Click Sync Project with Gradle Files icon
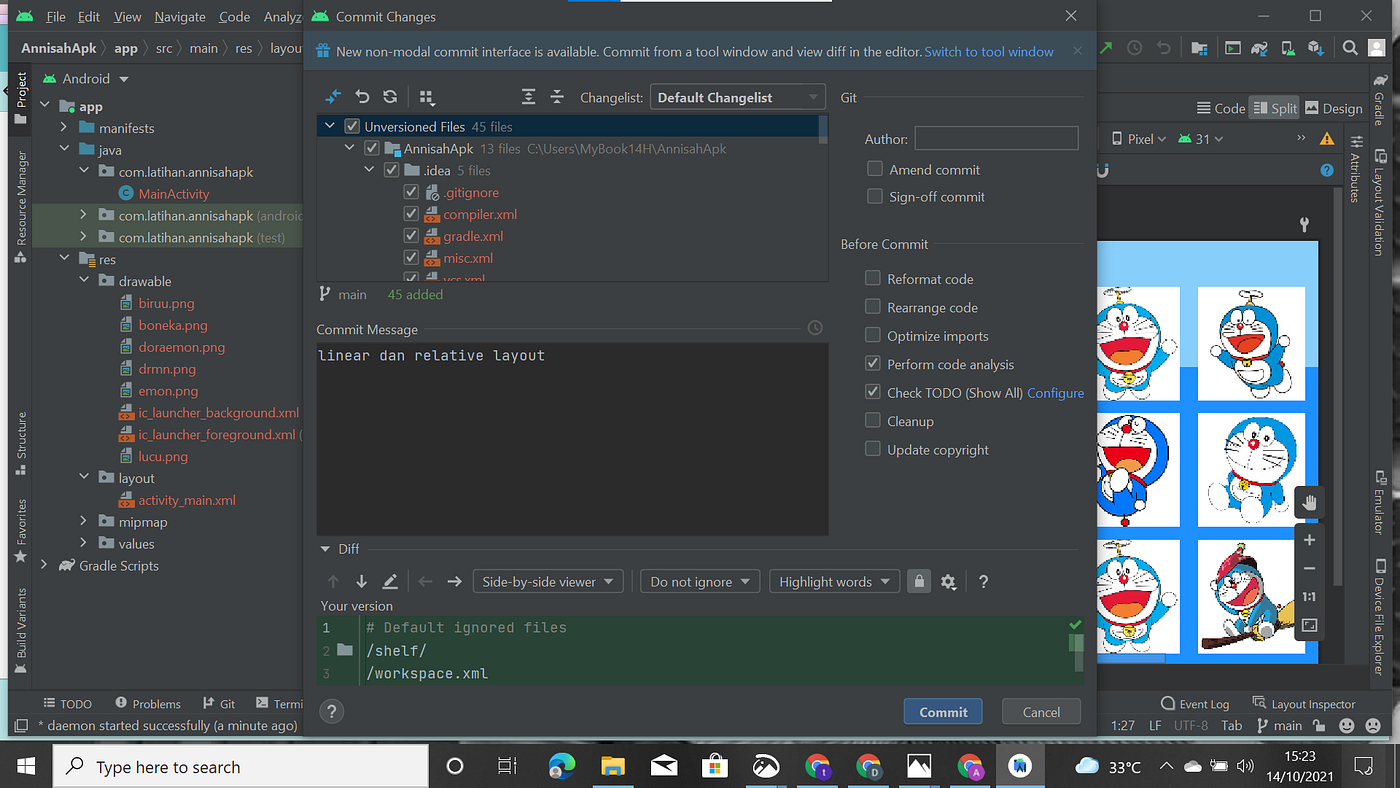Viewport: 1400px width, 788px height. [x=1260, y=47]
